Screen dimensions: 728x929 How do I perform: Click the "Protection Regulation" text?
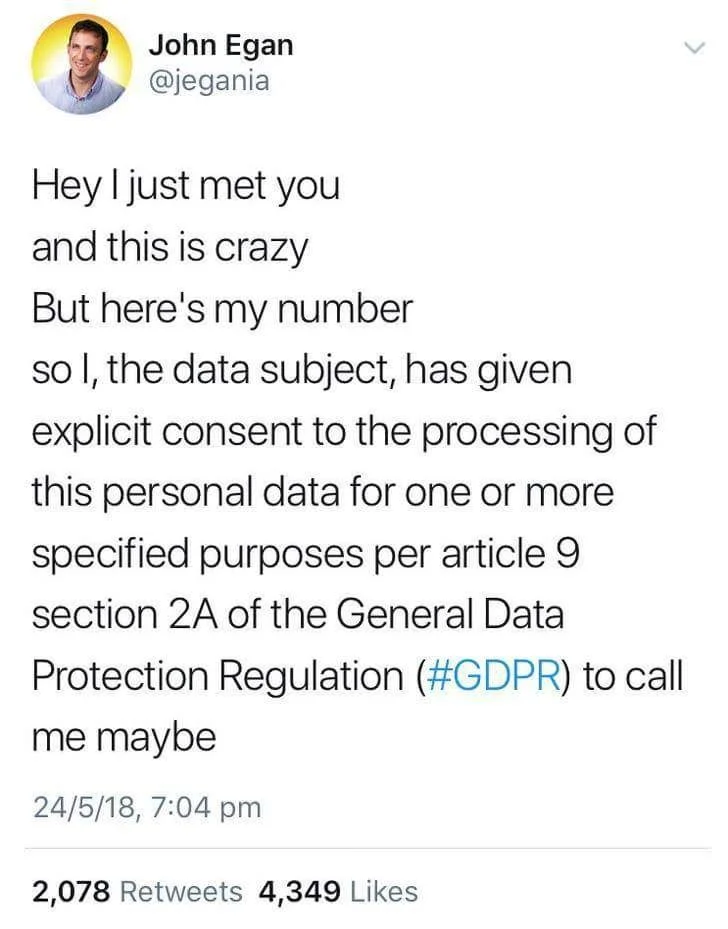point(216,675)
